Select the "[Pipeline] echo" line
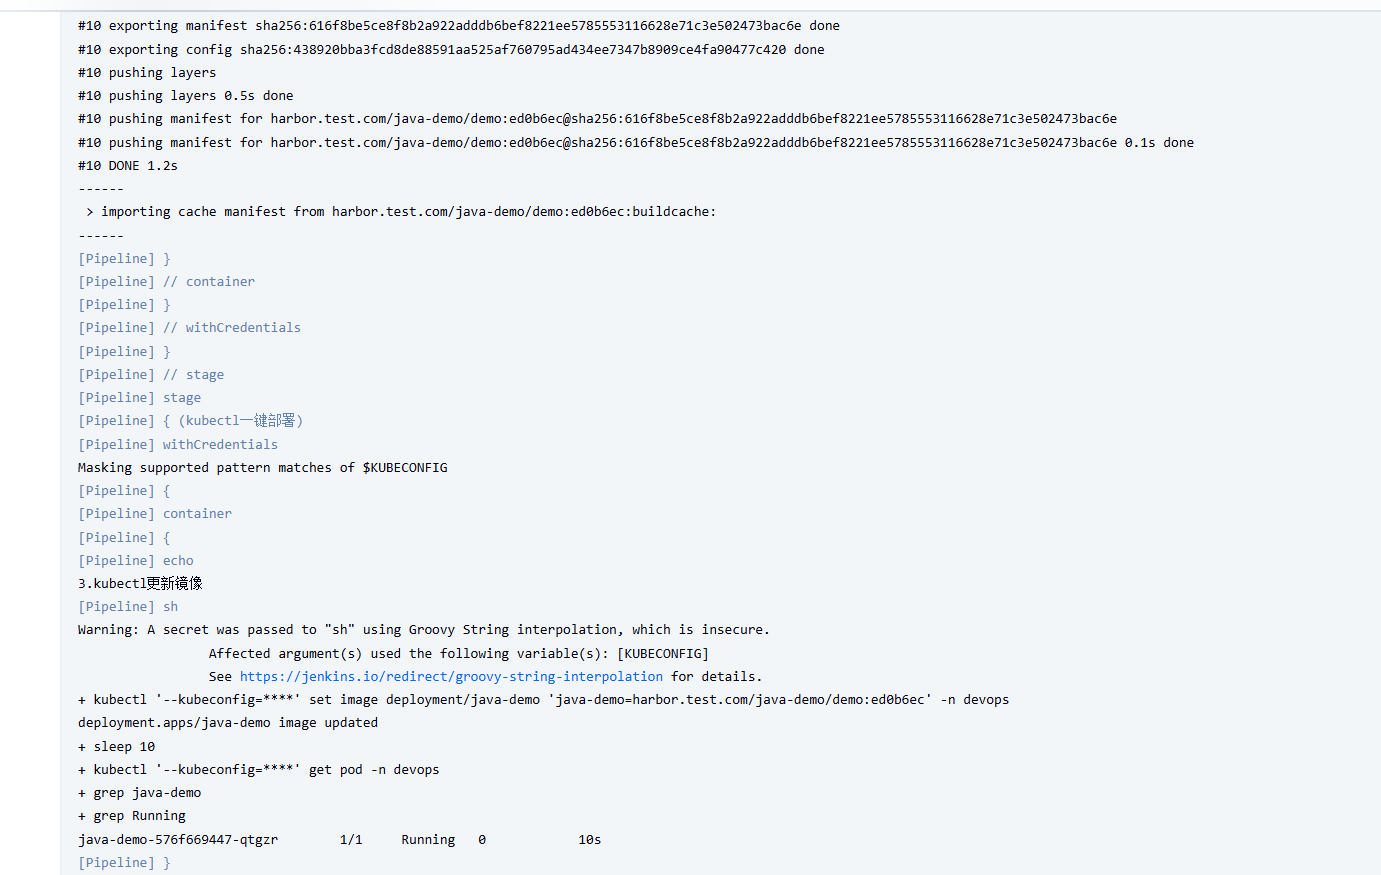The width and height of the screenshot is (1381, 875). tap(136, 561)
